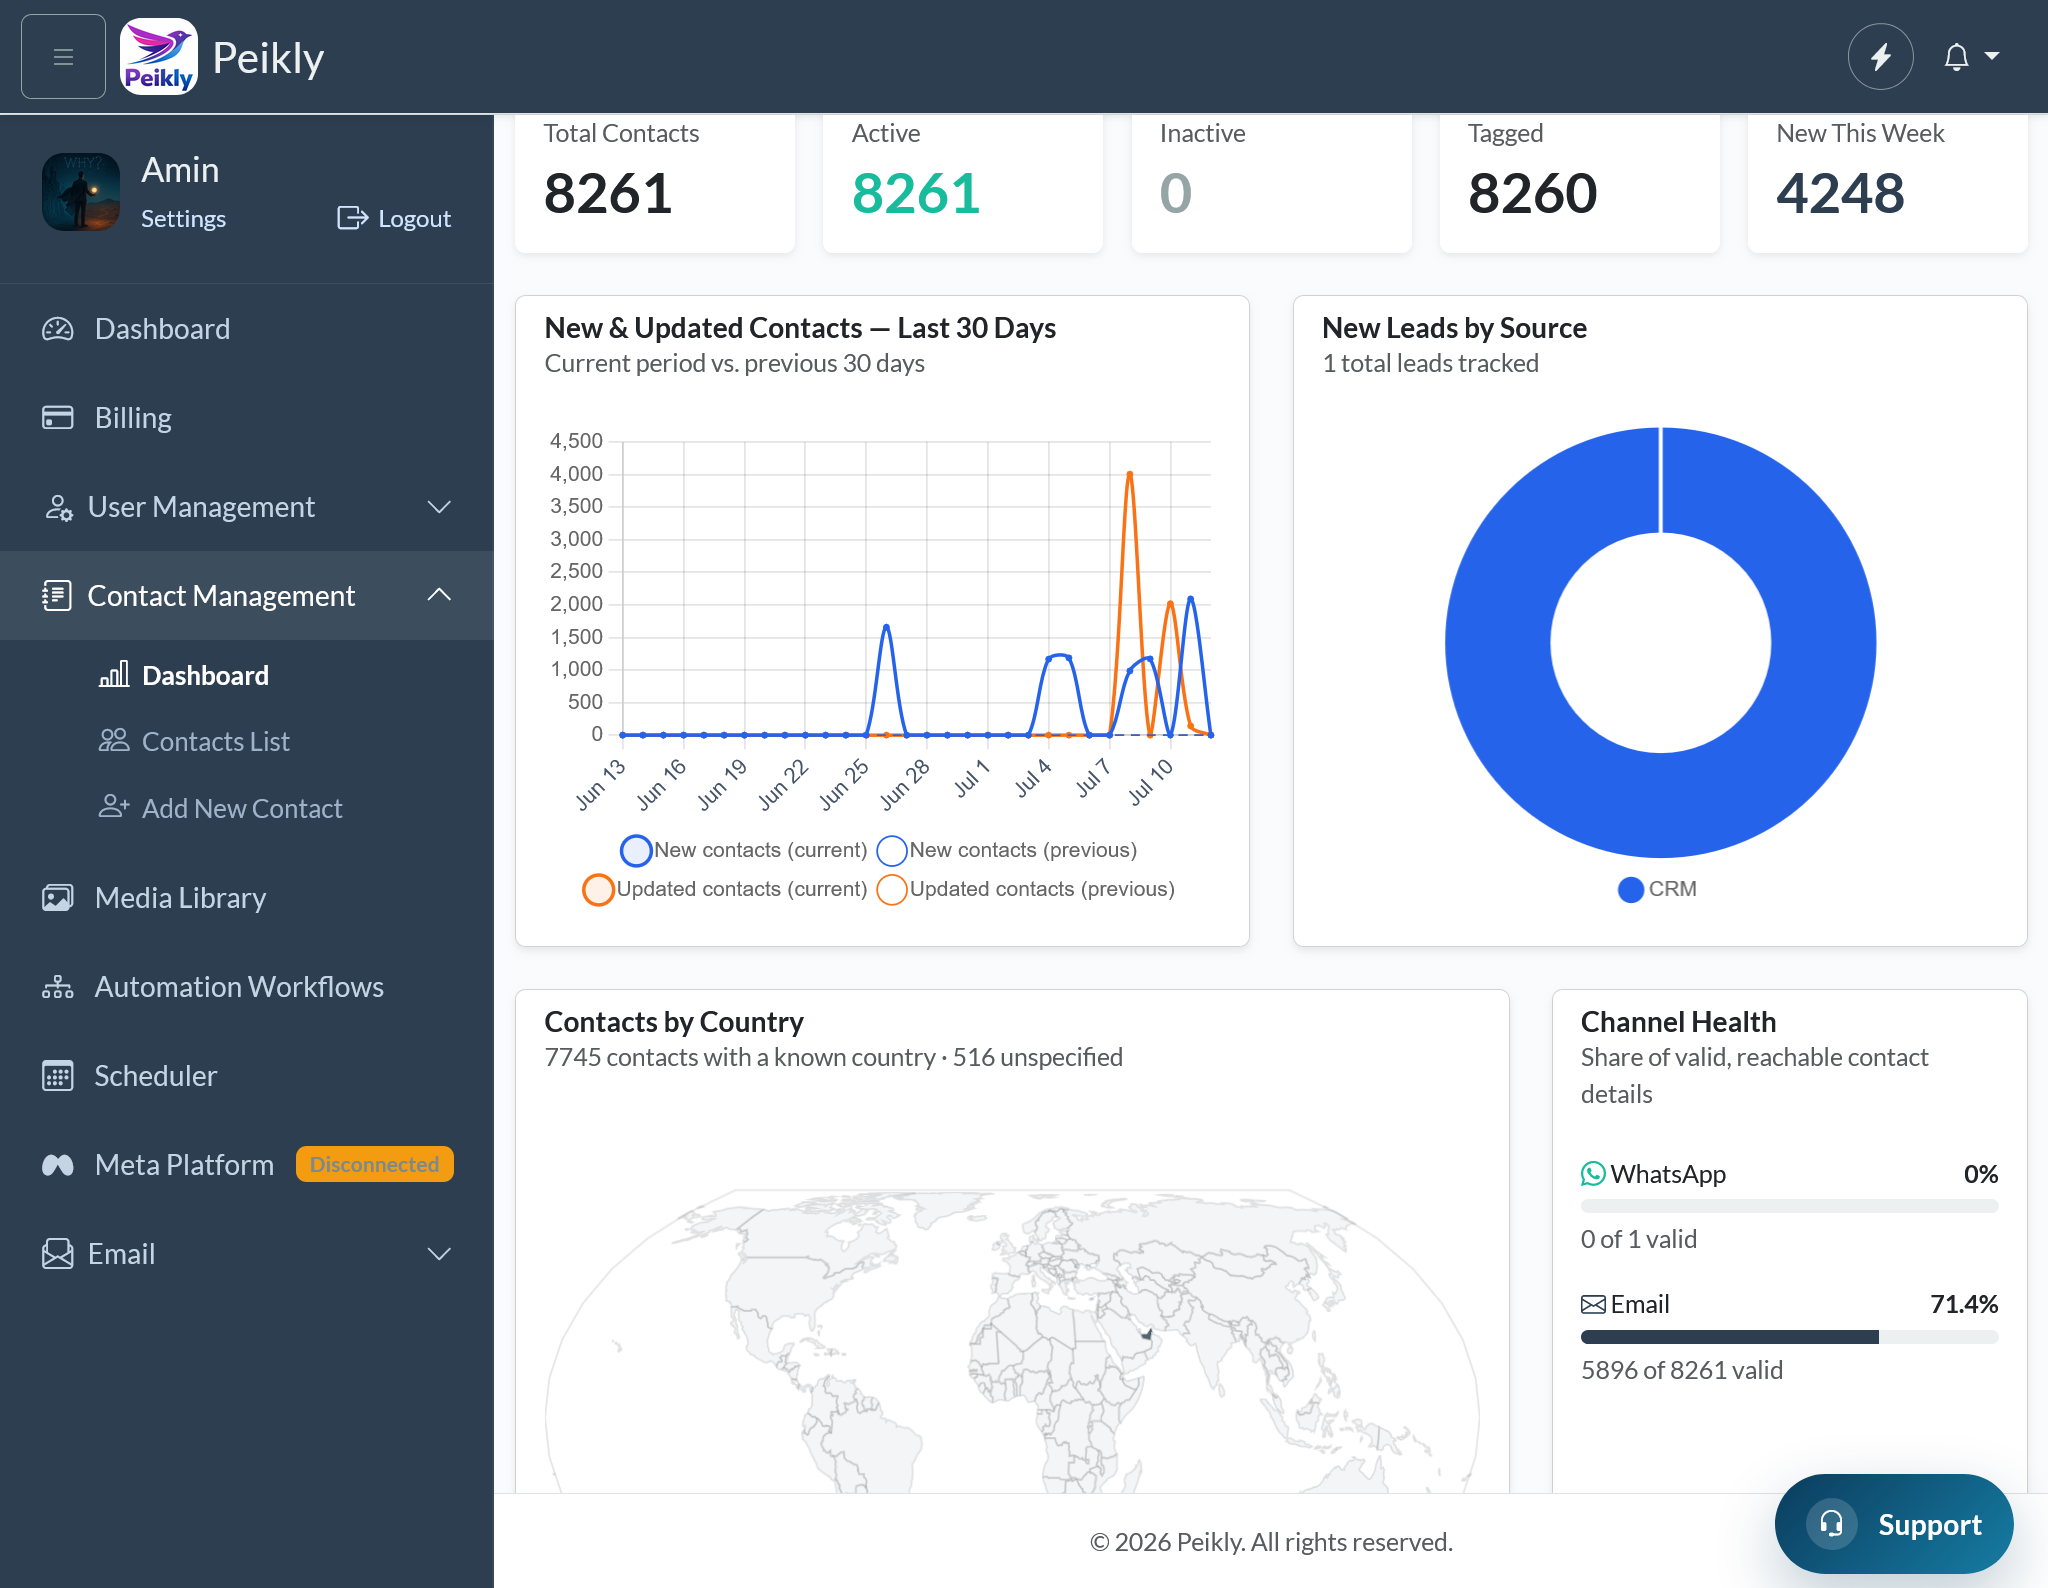Open the Contact Management Dashboard subitem
Screen dimensions: 2048x1588
click(205, 675)
